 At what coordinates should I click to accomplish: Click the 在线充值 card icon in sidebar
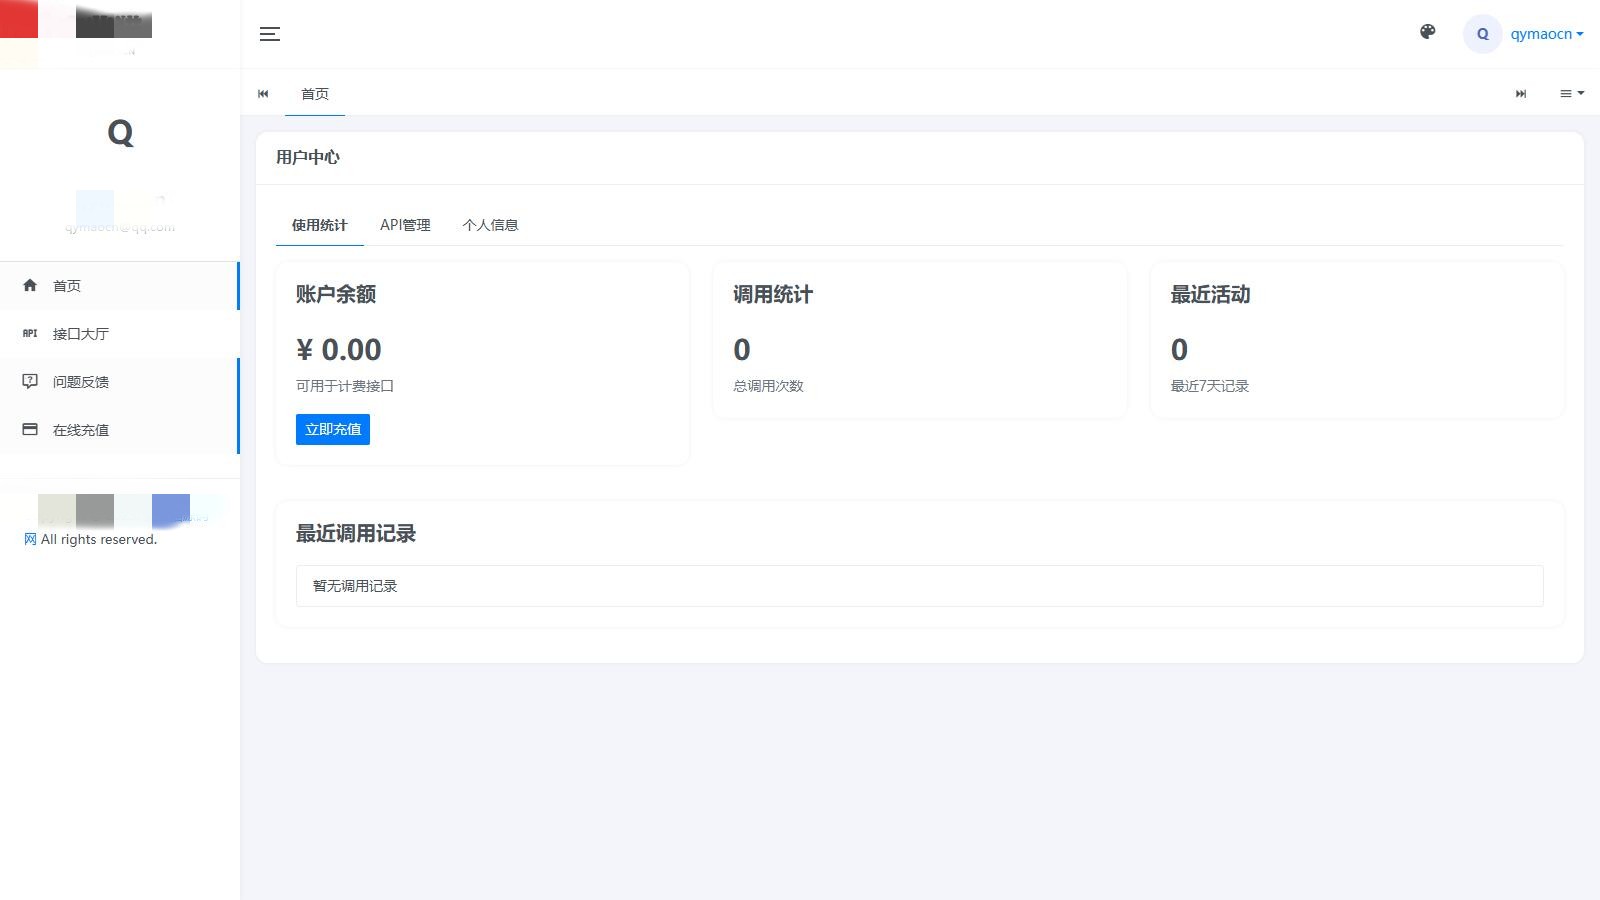[30, 430]
